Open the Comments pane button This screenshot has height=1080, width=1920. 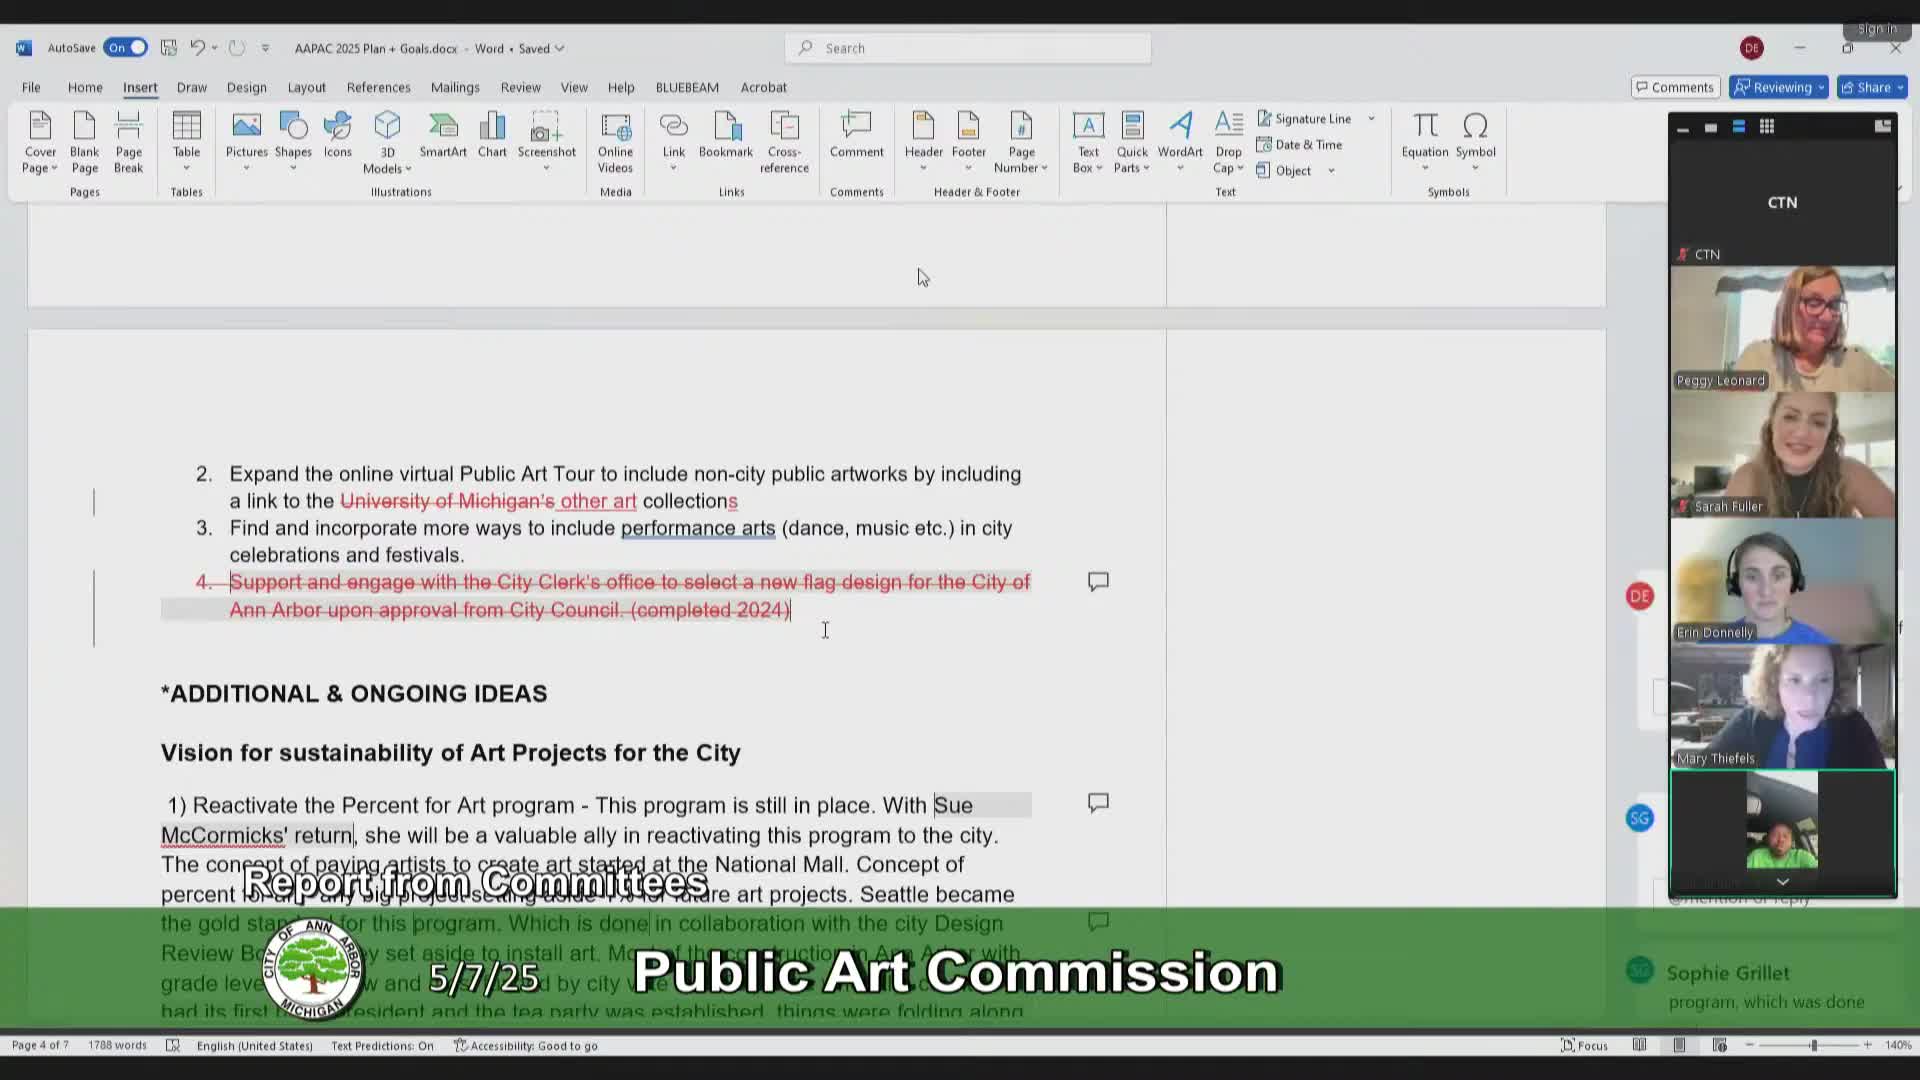pyautogui.click(x=1674, y=88)
